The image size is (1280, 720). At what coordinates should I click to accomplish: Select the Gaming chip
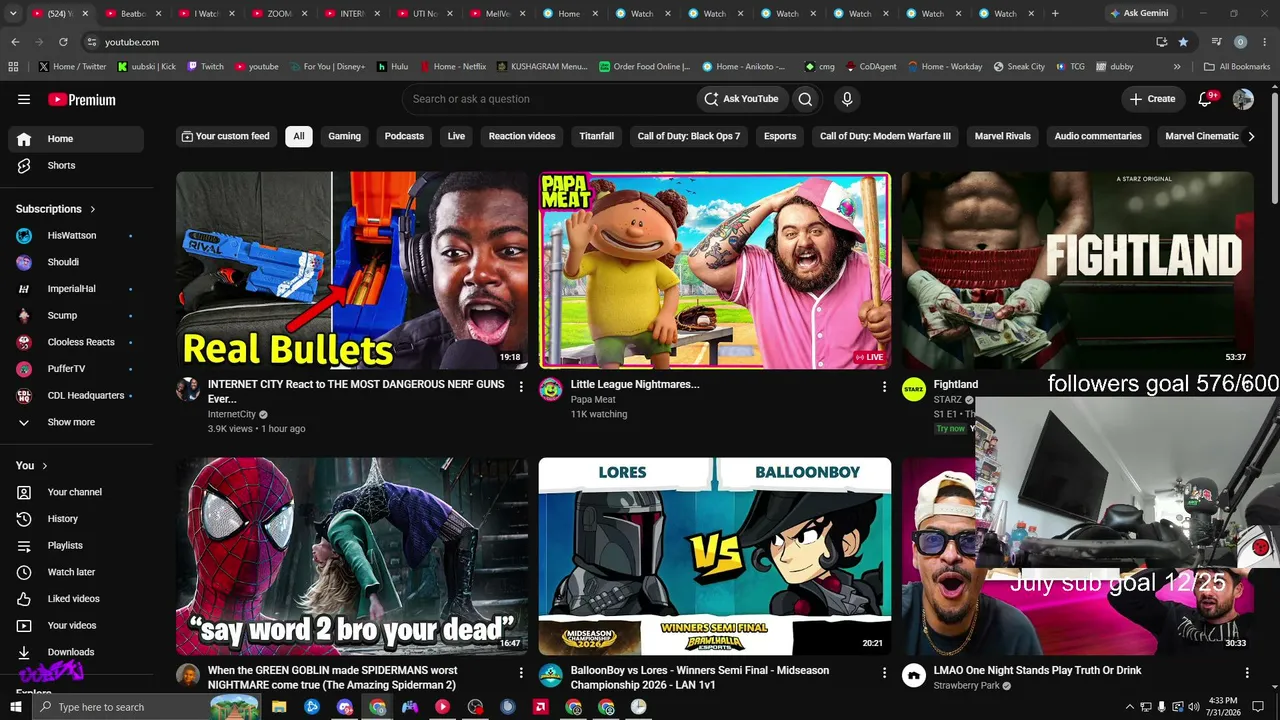[x=345, y=136]
